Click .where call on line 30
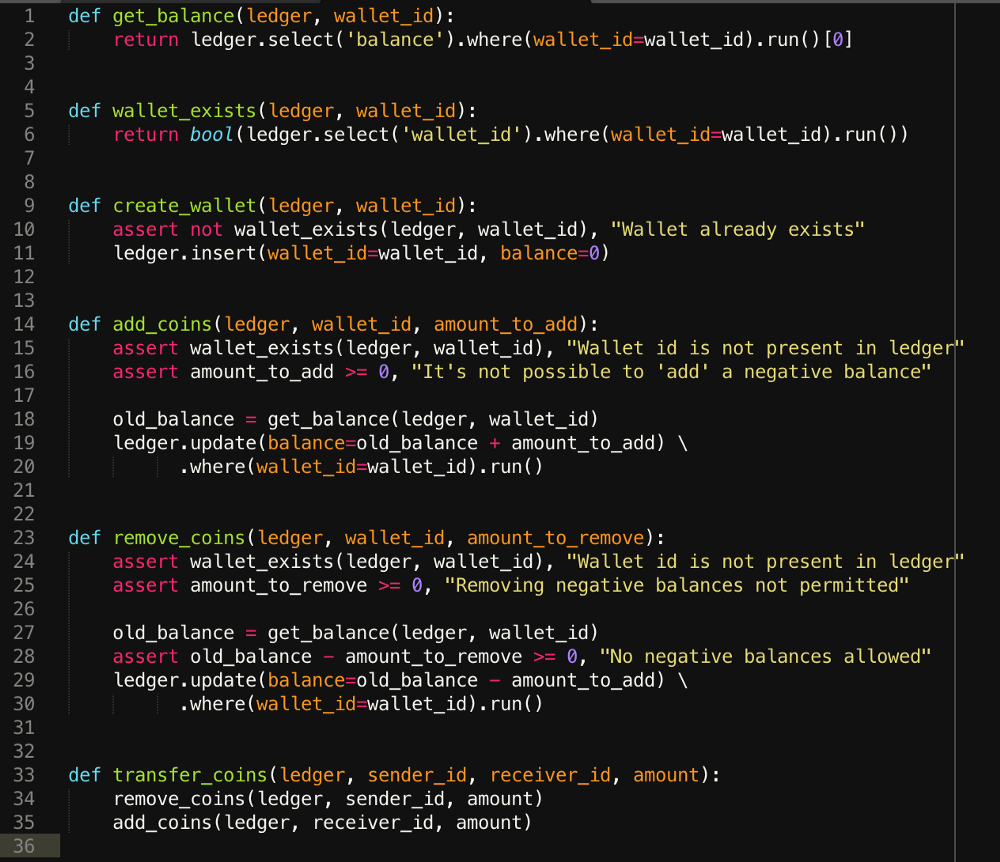Screen dimensions: 1000x862 [217, 704]
